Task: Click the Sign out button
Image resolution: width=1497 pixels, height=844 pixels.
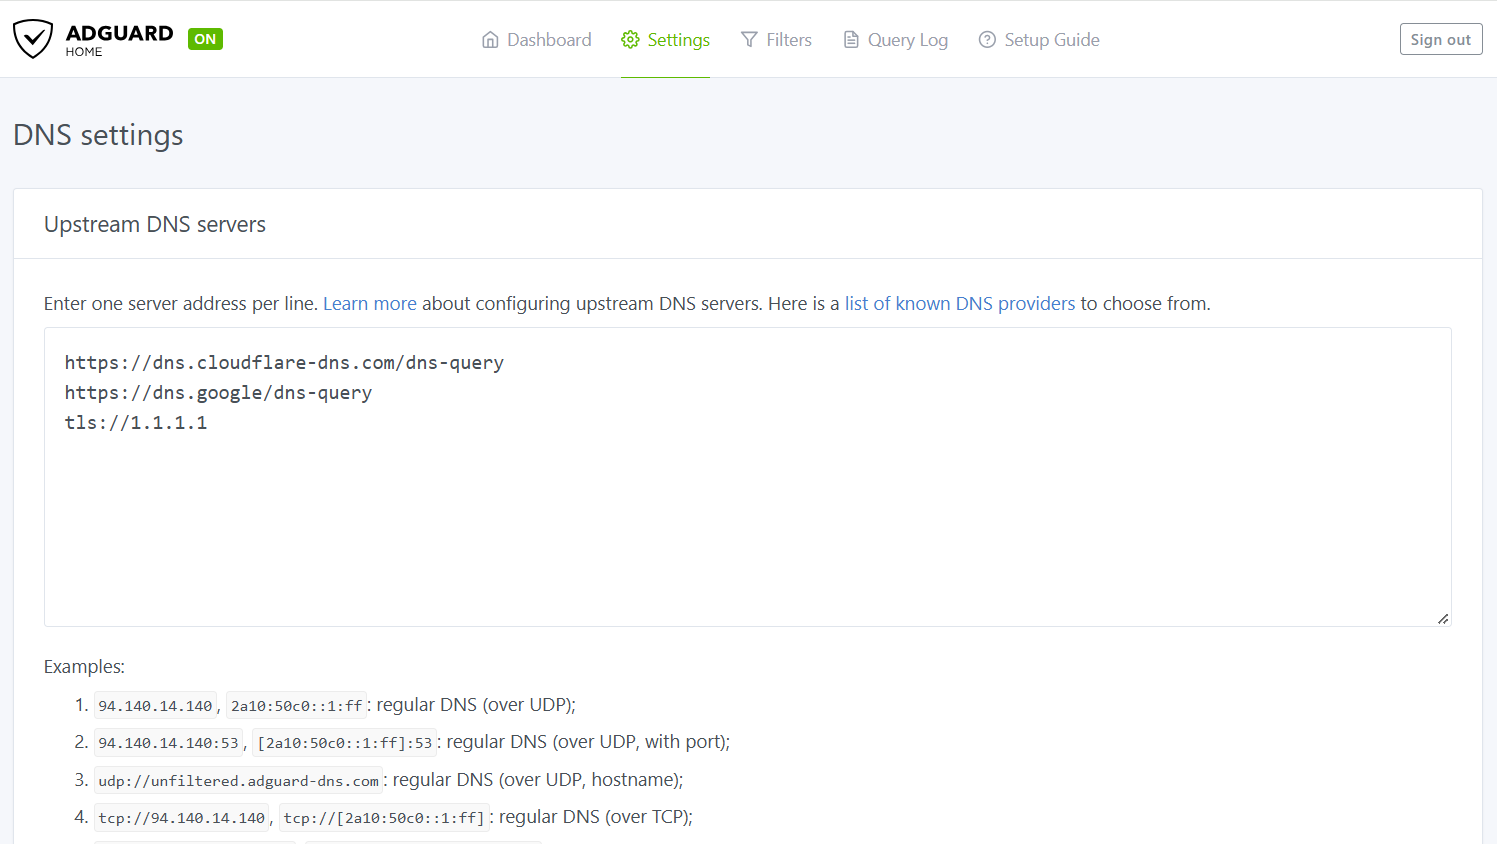Action: click(1441, 39)
